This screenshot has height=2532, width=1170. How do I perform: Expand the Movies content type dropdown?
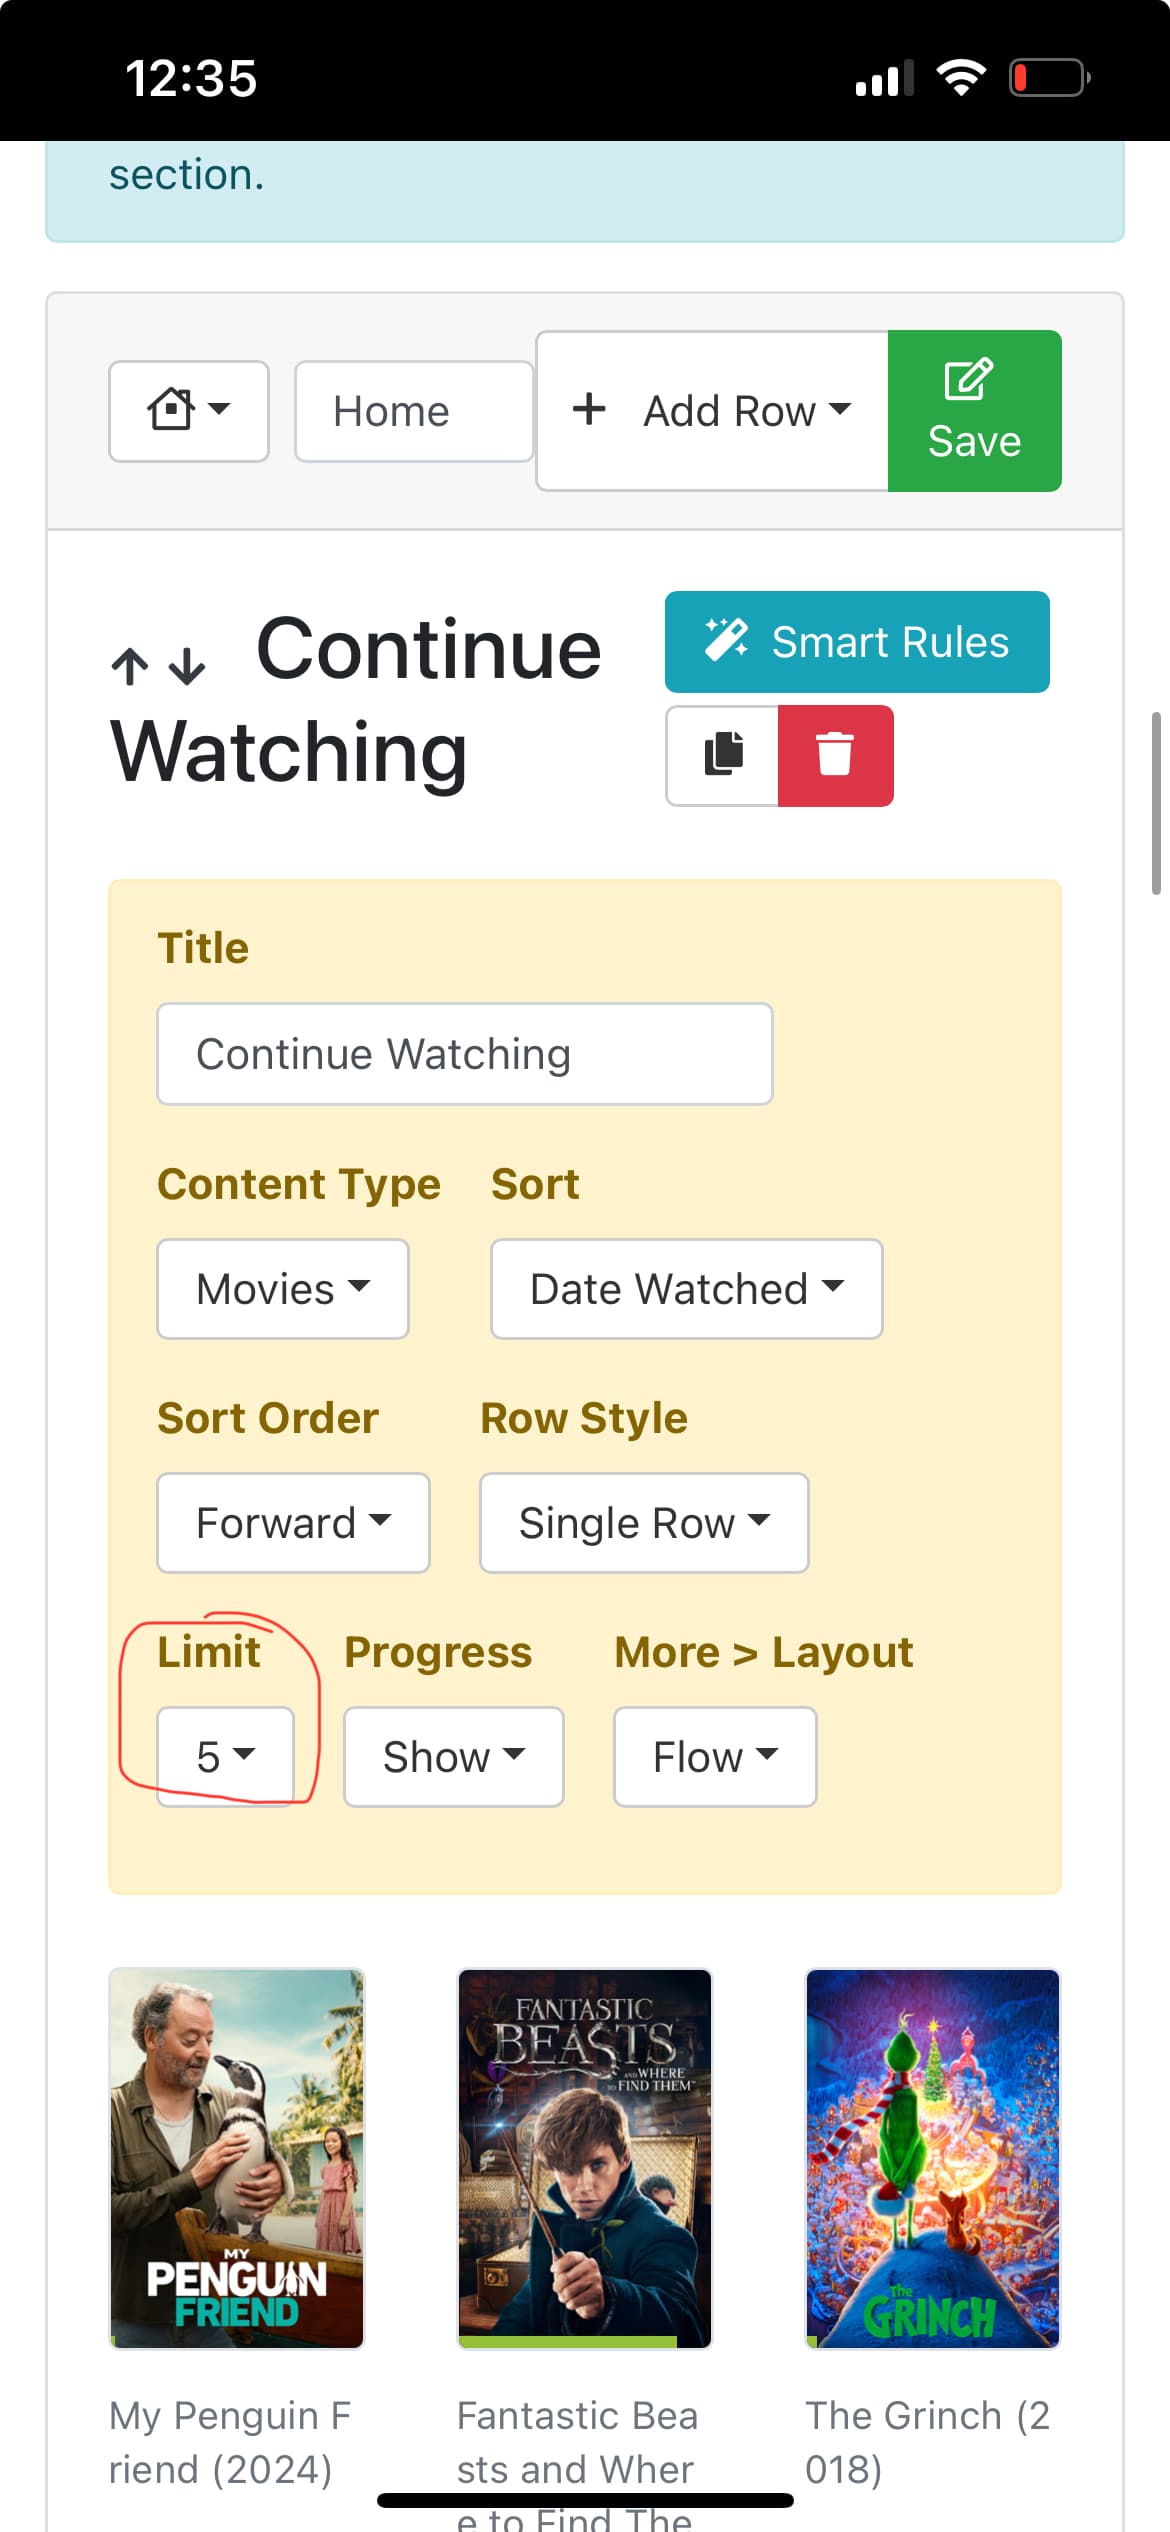click(283, 1289)
